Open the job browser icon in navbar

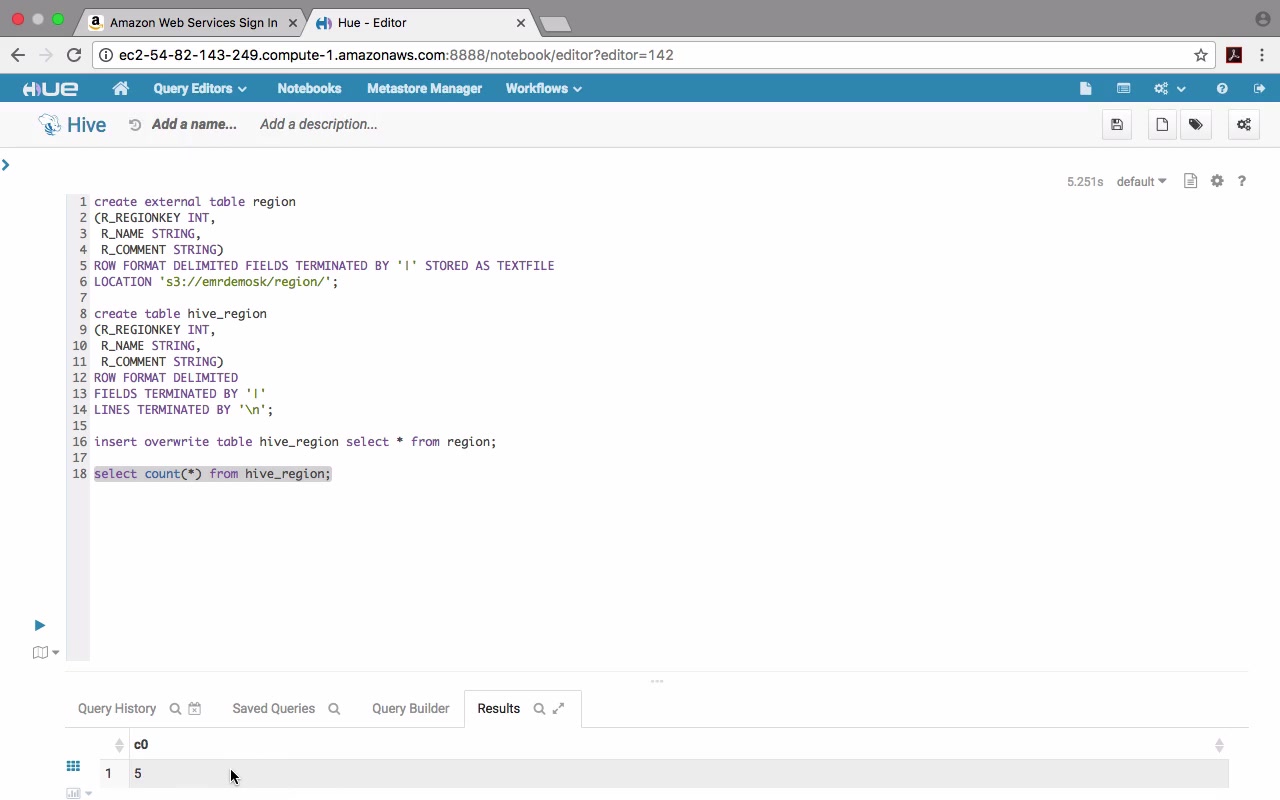[x=1123, y=88]
